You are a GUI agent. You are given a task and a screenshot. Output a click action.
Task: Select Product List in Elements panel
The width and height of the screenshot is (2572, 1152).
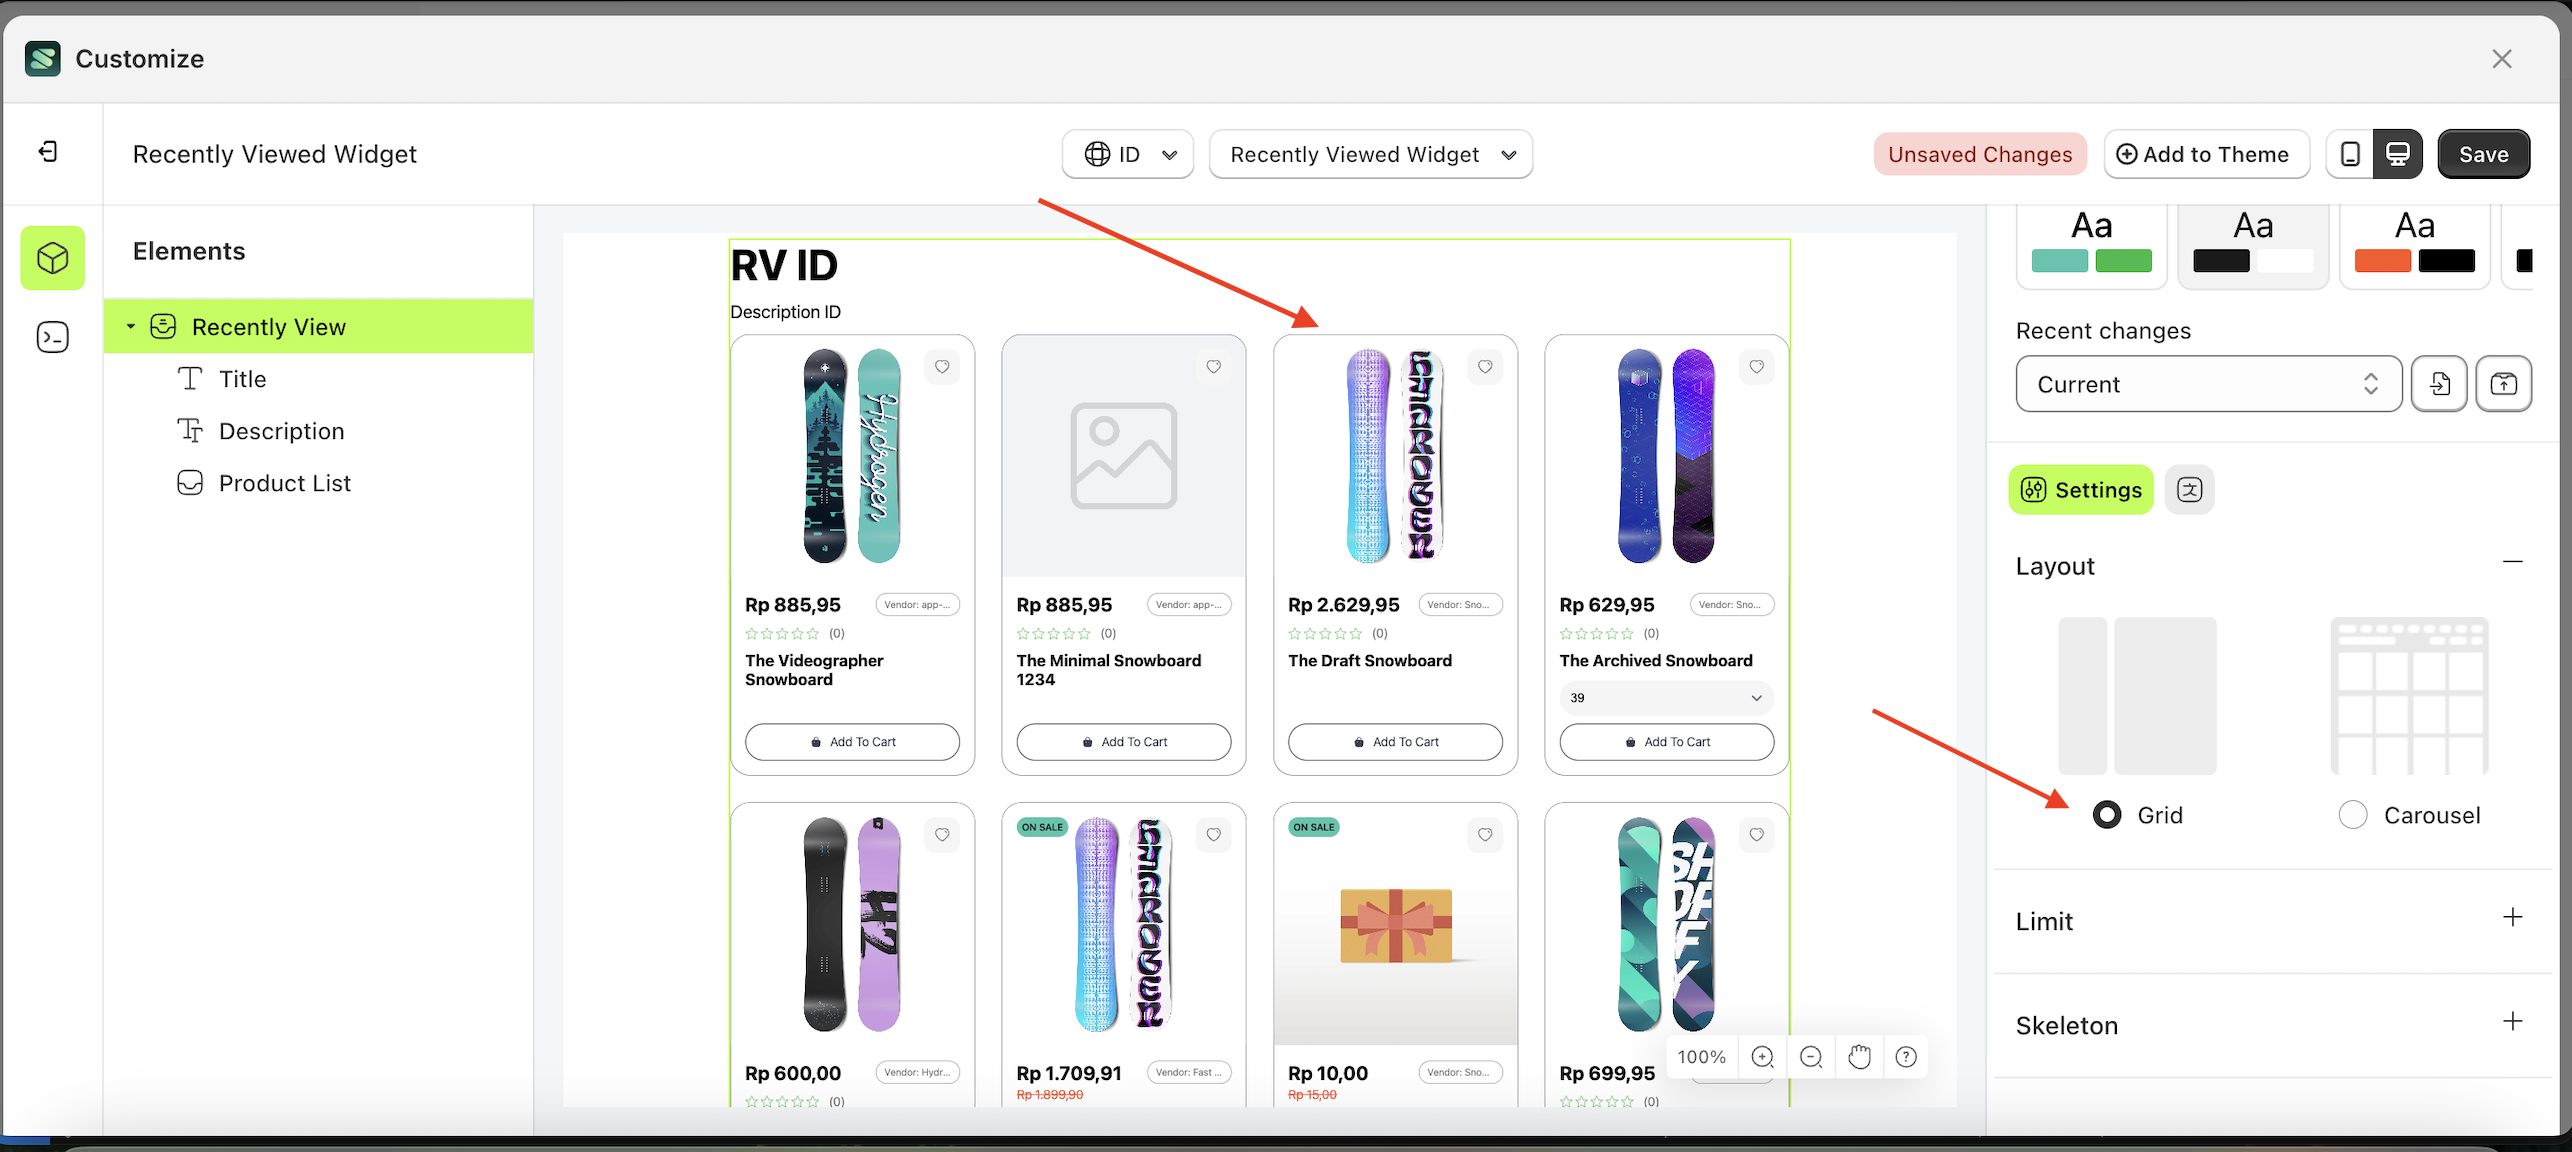285,482
